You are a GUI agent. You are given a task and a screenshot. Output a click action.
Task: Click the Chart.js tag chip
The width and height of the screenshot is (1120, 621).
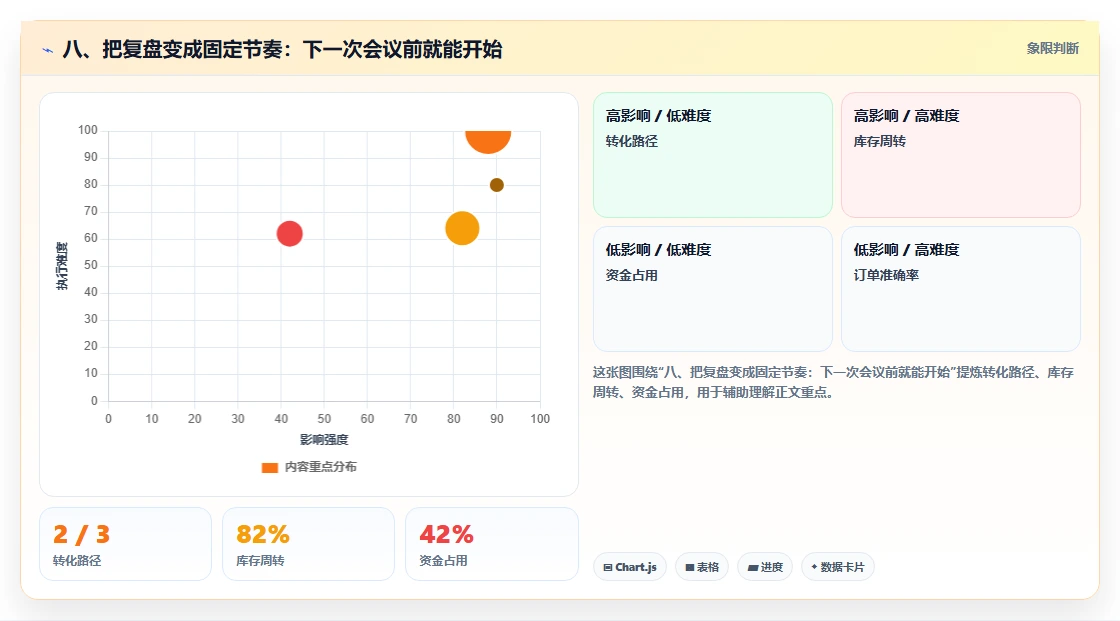click(x=630, y=567)
